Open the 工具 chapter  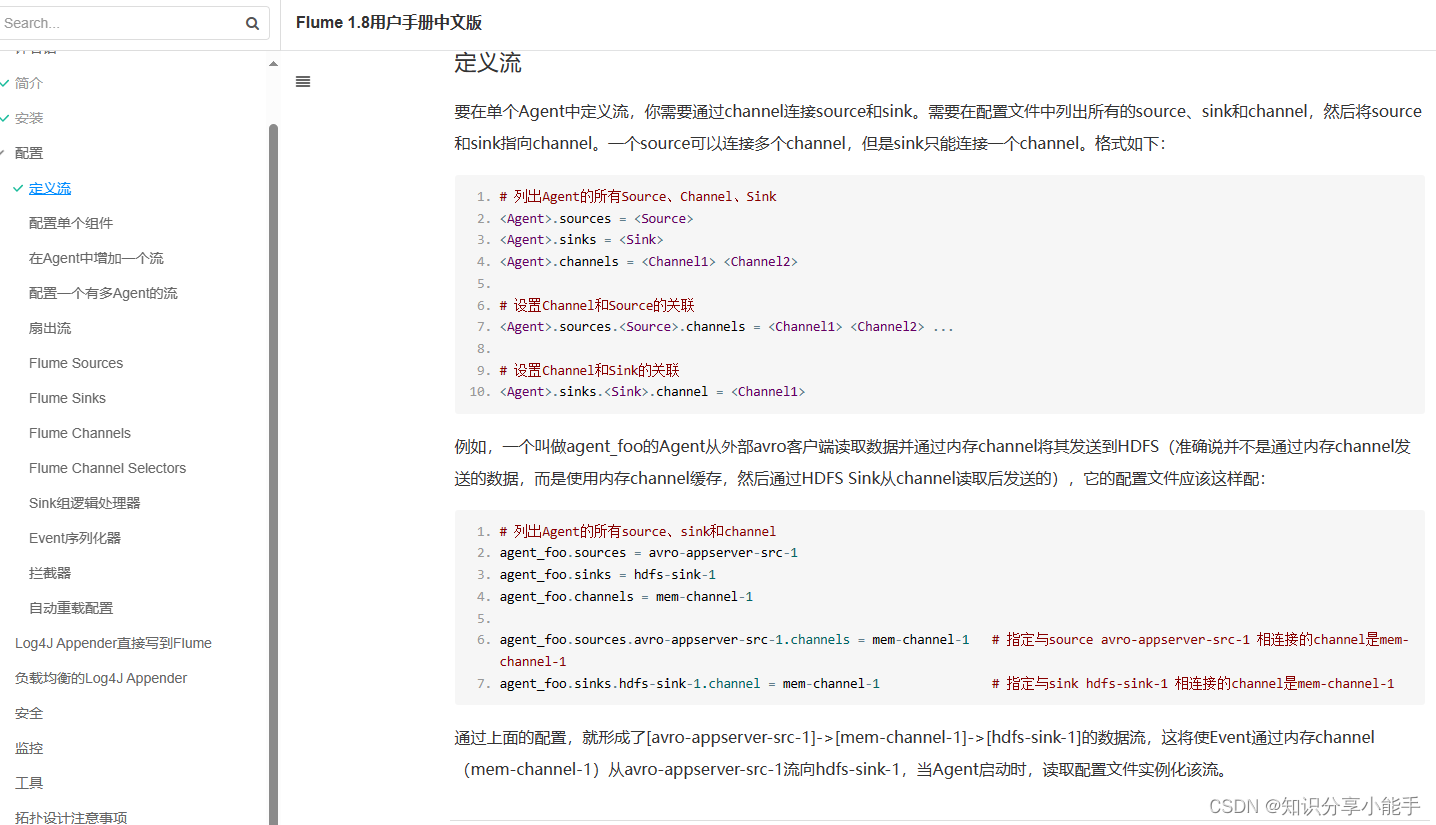[29, 783]
